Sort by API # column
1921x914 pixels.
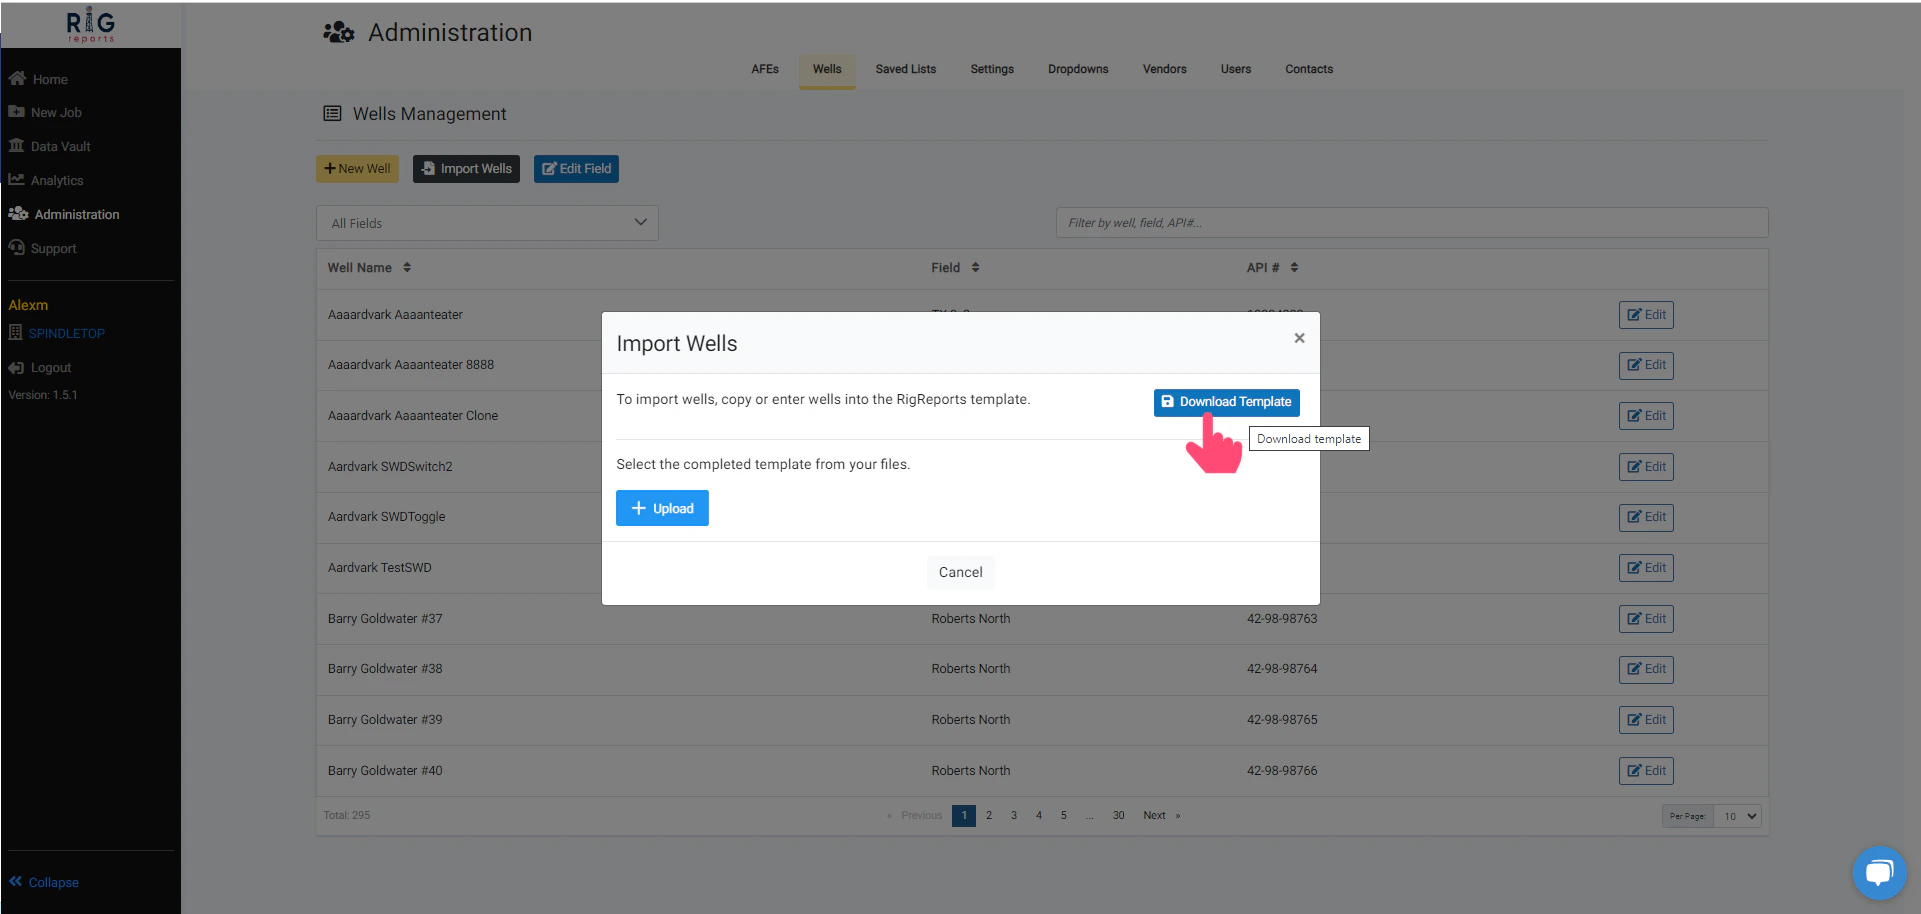tap(1272, 267)
